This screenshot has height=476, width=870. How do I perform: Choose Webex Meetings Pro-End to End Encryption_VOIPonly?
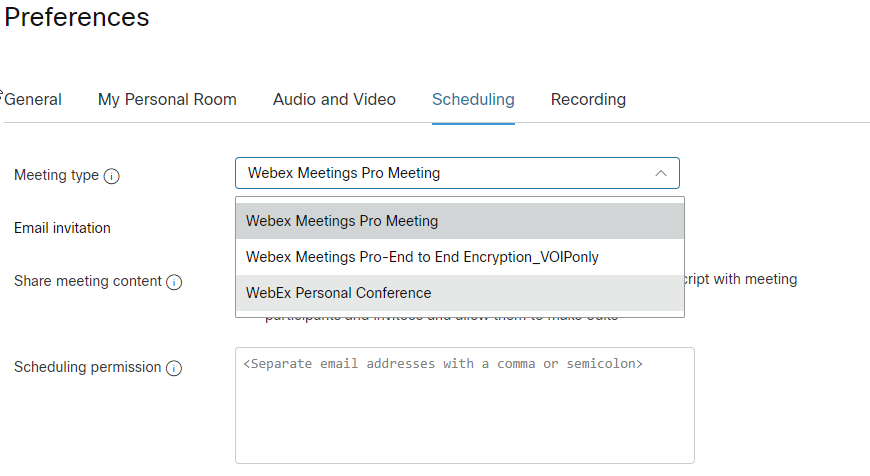click(460, 257)
